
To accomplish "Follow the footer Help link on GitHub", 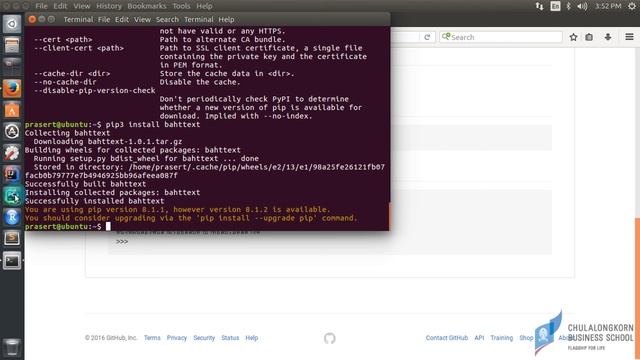I will 251,338.
